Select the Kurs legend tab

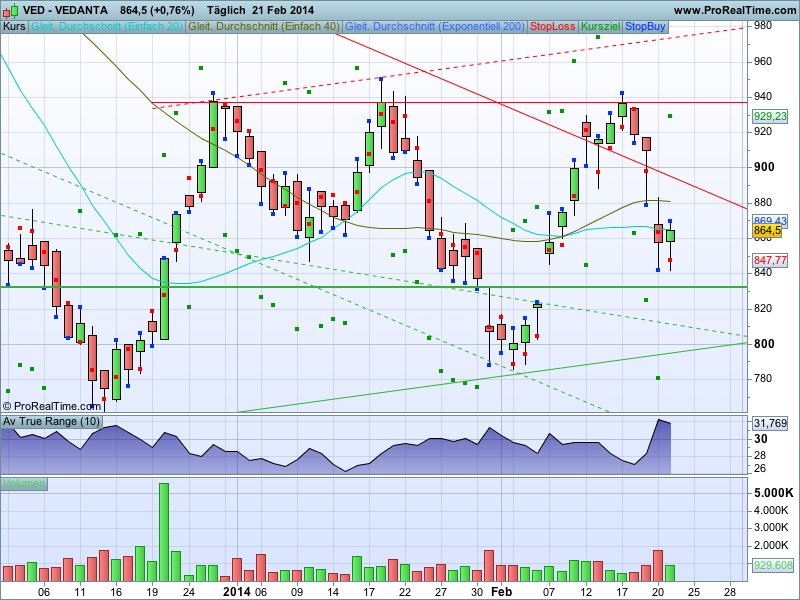click(x=14, y=27)
